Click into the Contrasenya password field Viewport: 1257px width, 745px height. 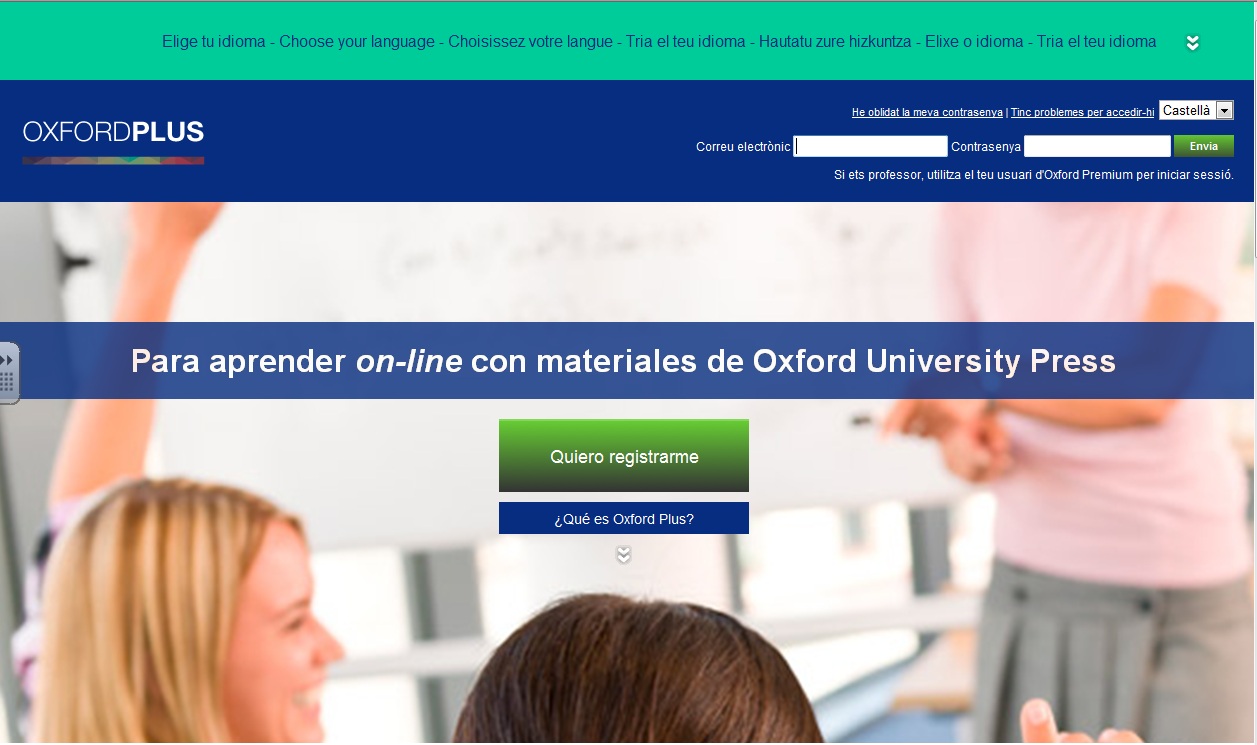click(1096, 147)
